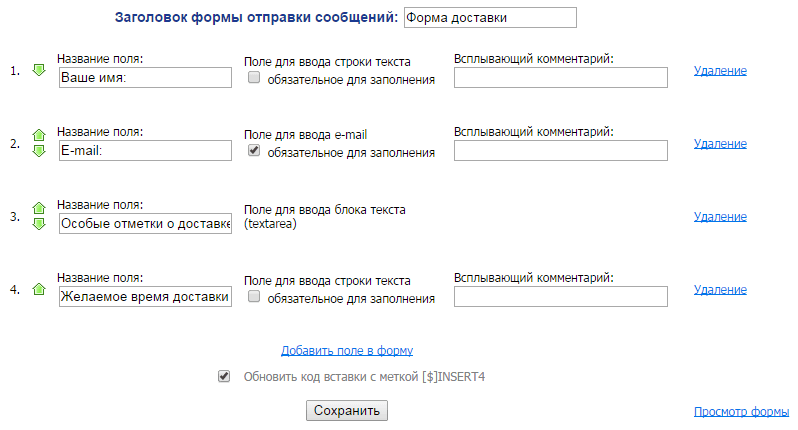Move field 3 down with the green arrow

39,224
